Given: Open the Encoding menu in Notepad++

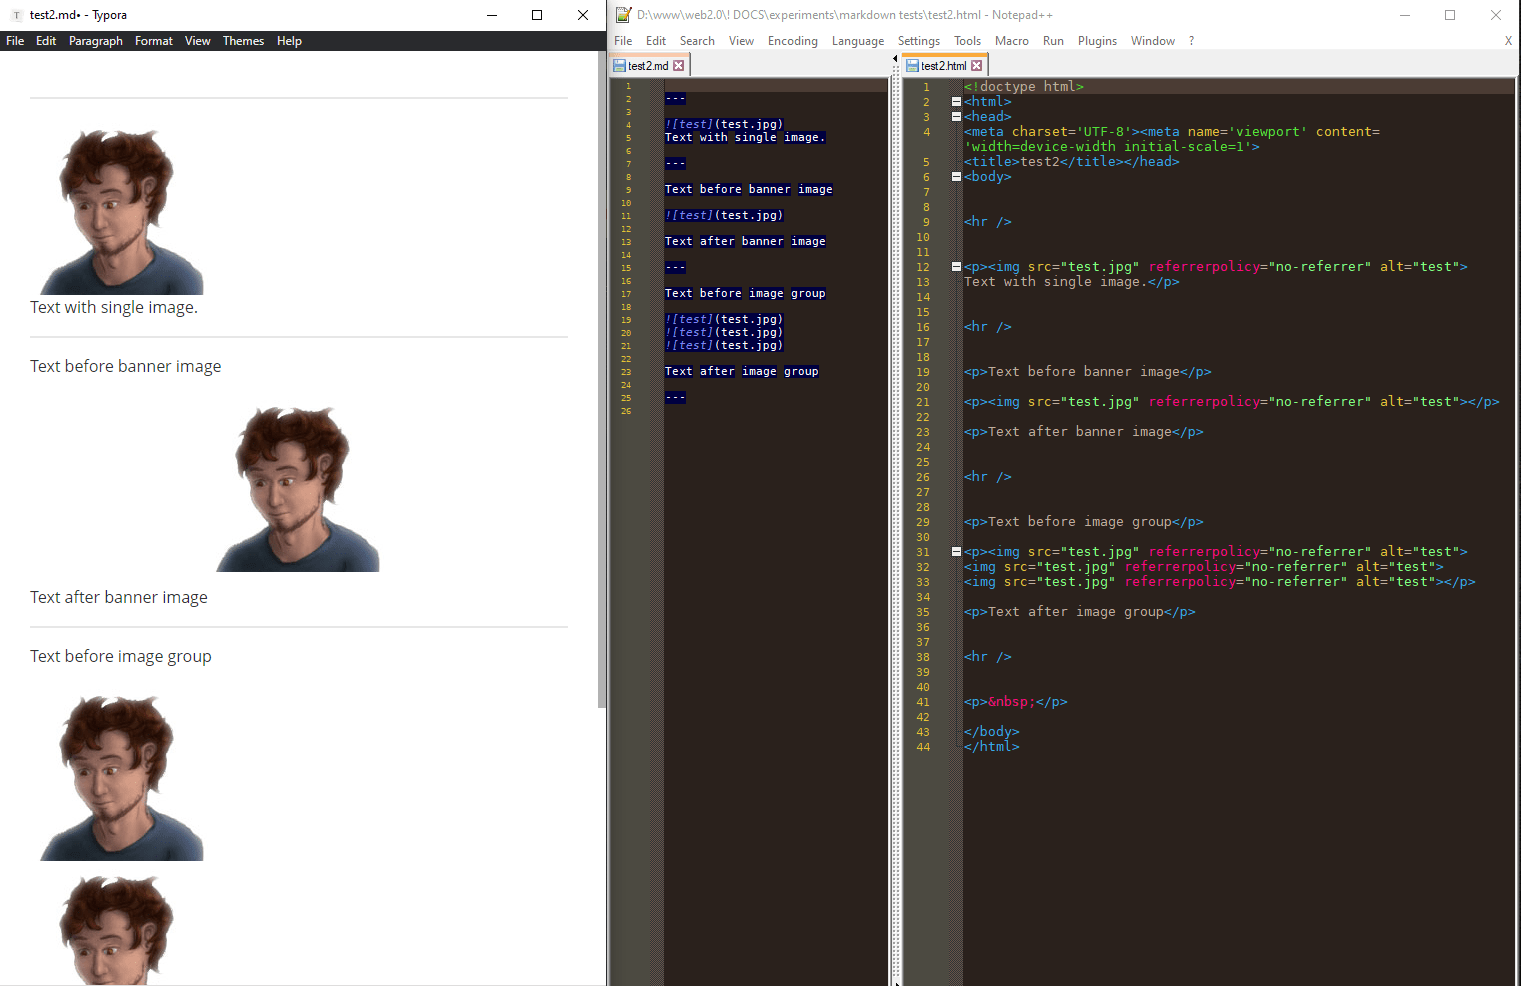Looking at the screenshot, I should (x=792, y=41).
